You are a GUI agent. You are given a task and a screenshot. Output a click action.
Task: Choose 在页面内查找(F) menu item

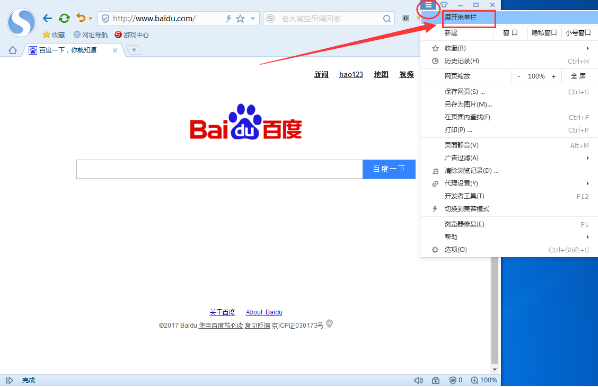[x=509, y=117]
